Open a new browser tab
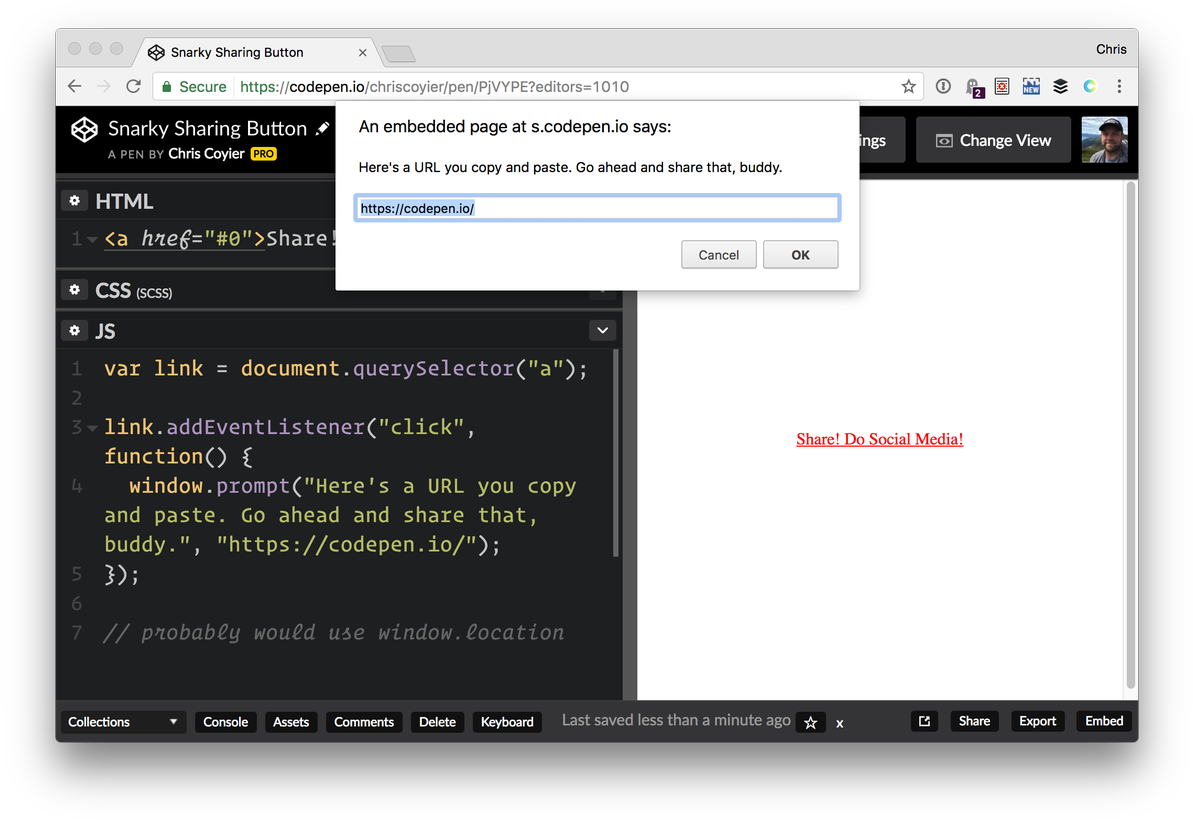The width and height of the screenshot is (1193, 820). [399, 53]
